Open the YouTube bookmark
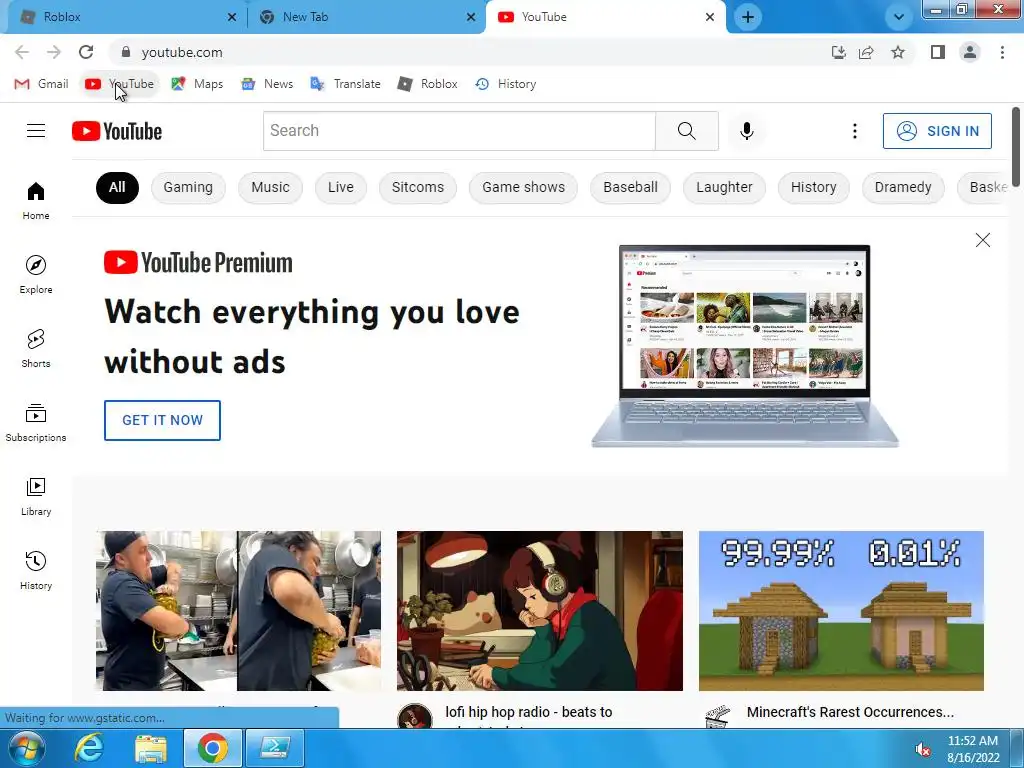 (x=120, y=84)
